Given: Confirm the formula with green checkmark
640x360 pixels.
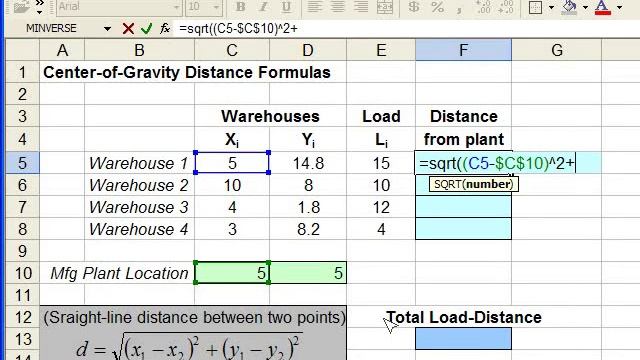Looking at the screenshot, I should (146, 29).
